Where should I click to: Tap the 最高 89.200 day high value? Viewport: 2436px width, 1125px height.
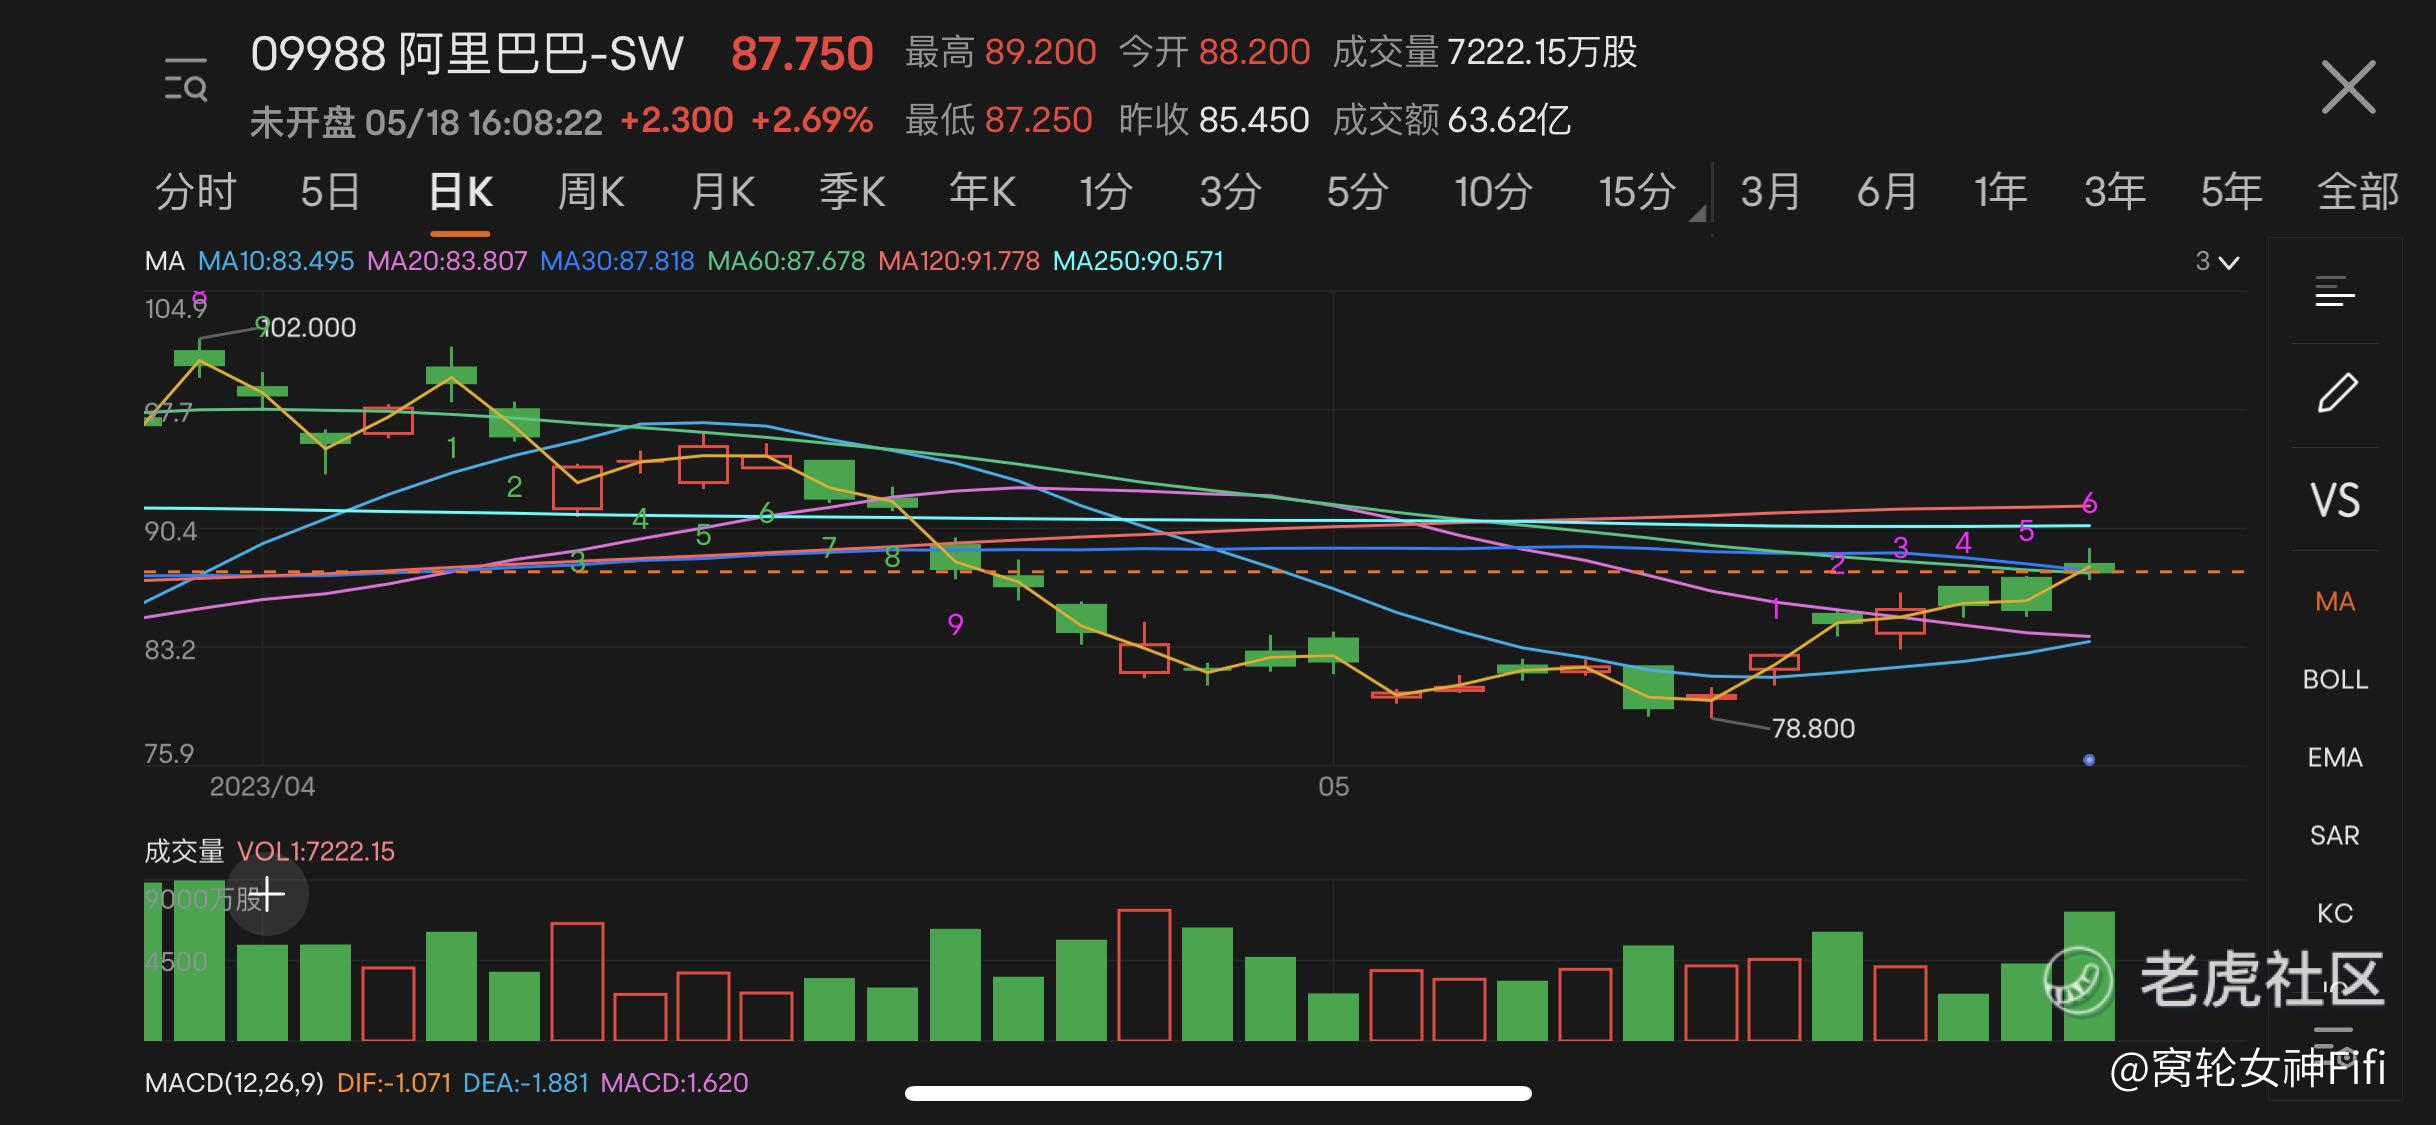click(x=1001, y=52)
